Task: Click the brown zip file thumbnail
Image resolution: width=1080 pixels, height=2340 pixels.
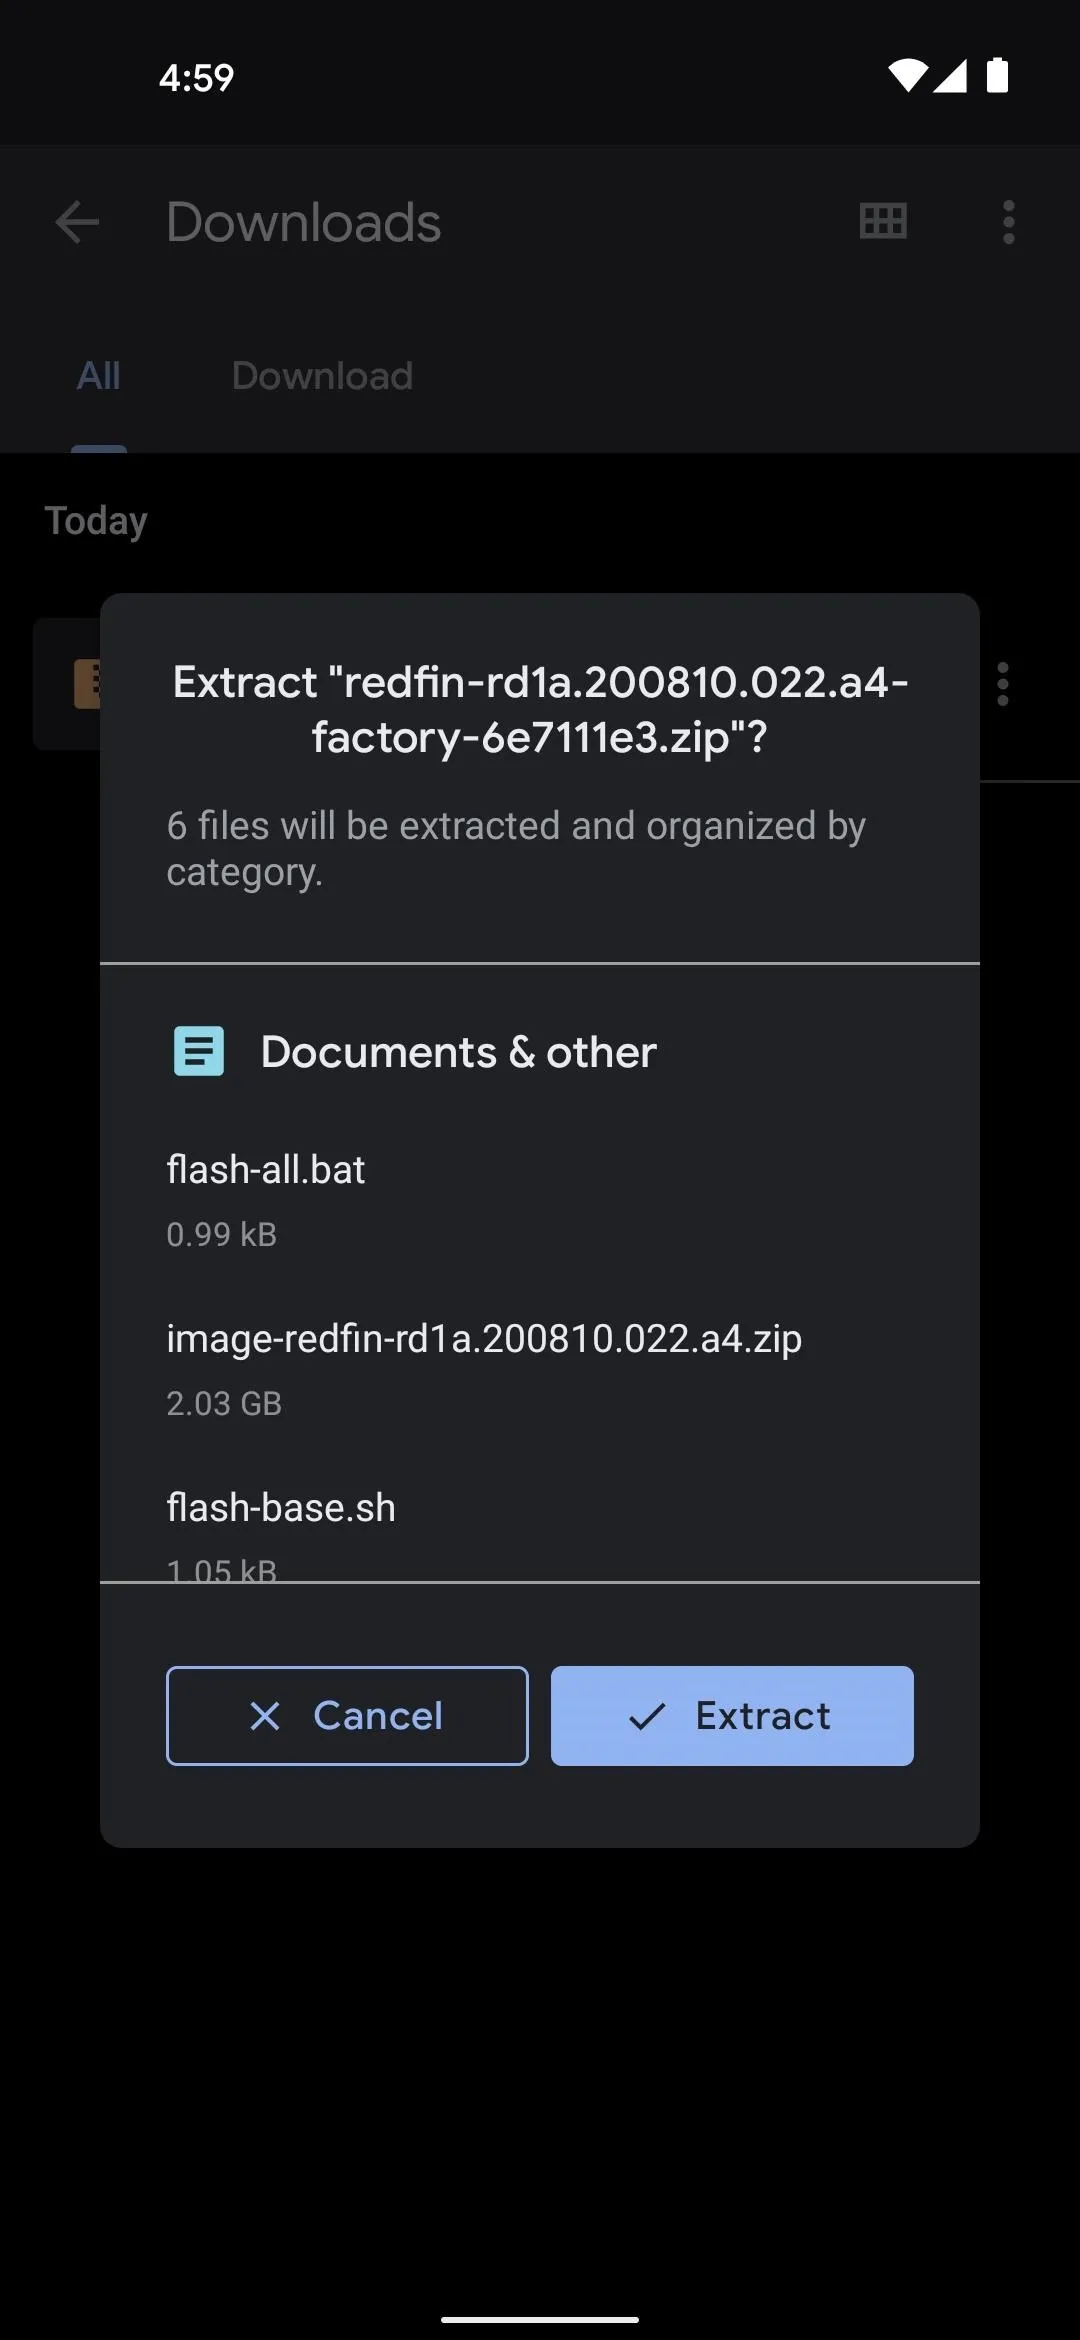Action: click(x=88, y=684)
